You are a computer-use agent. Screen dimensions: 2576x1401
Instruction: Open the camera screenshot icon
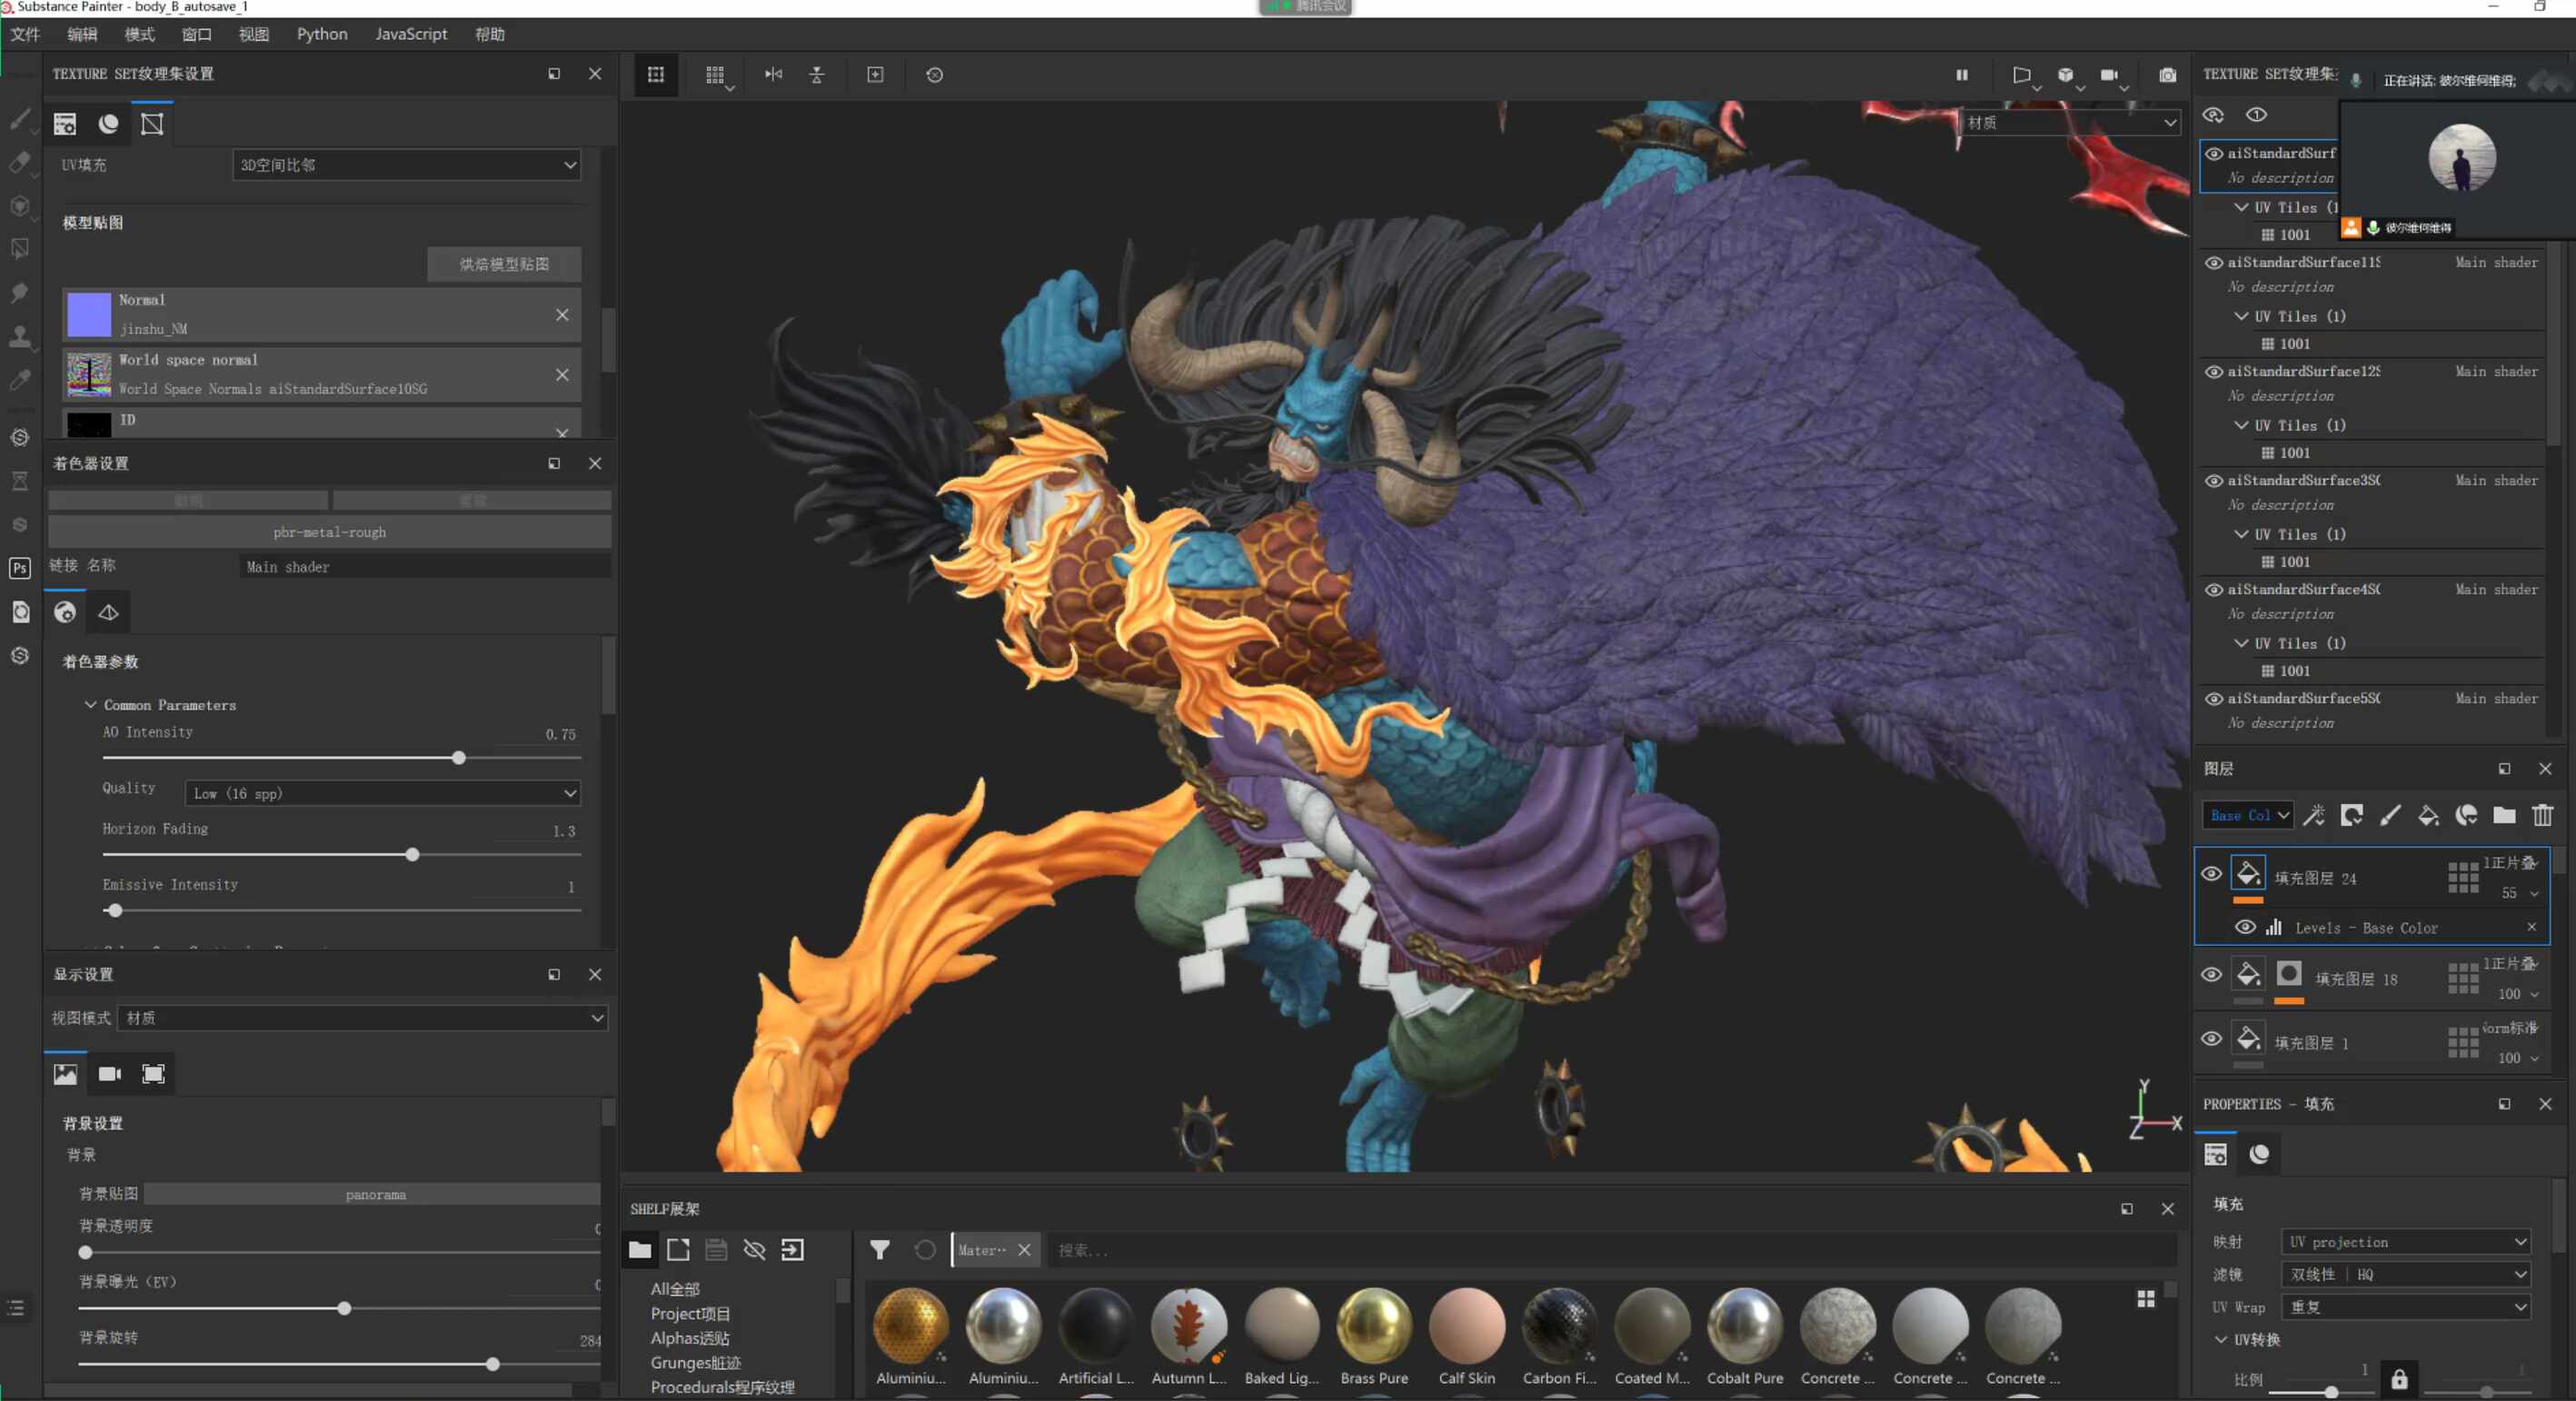click(2167, 75)
